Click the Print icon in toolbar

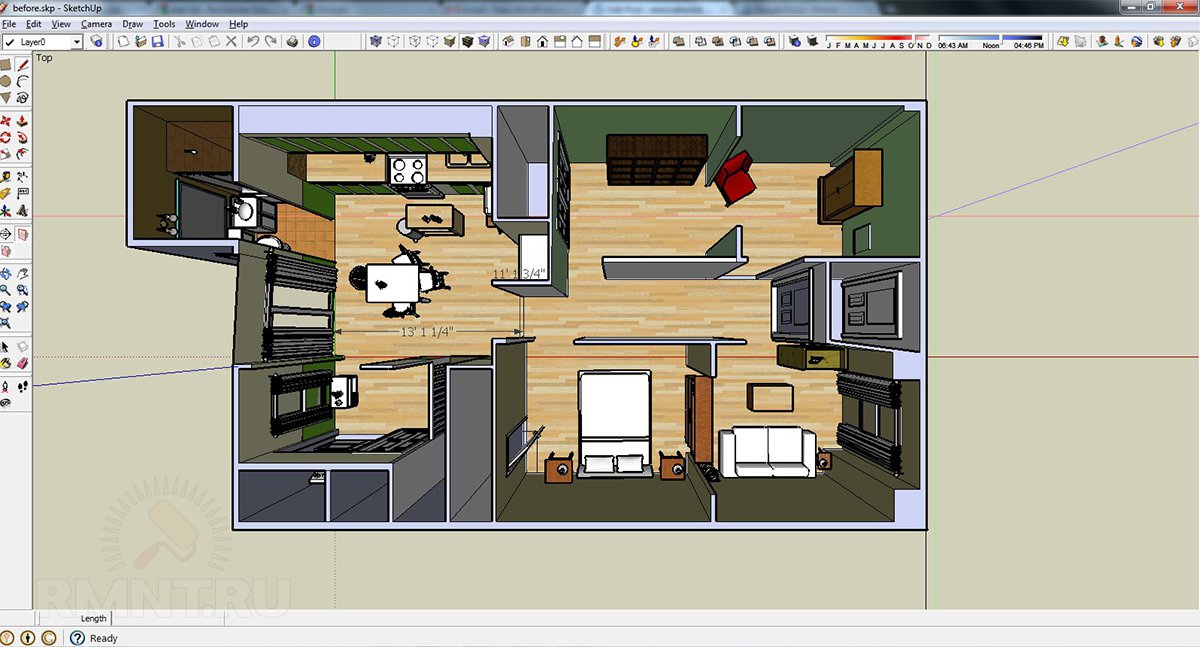[x=292, y=42]
